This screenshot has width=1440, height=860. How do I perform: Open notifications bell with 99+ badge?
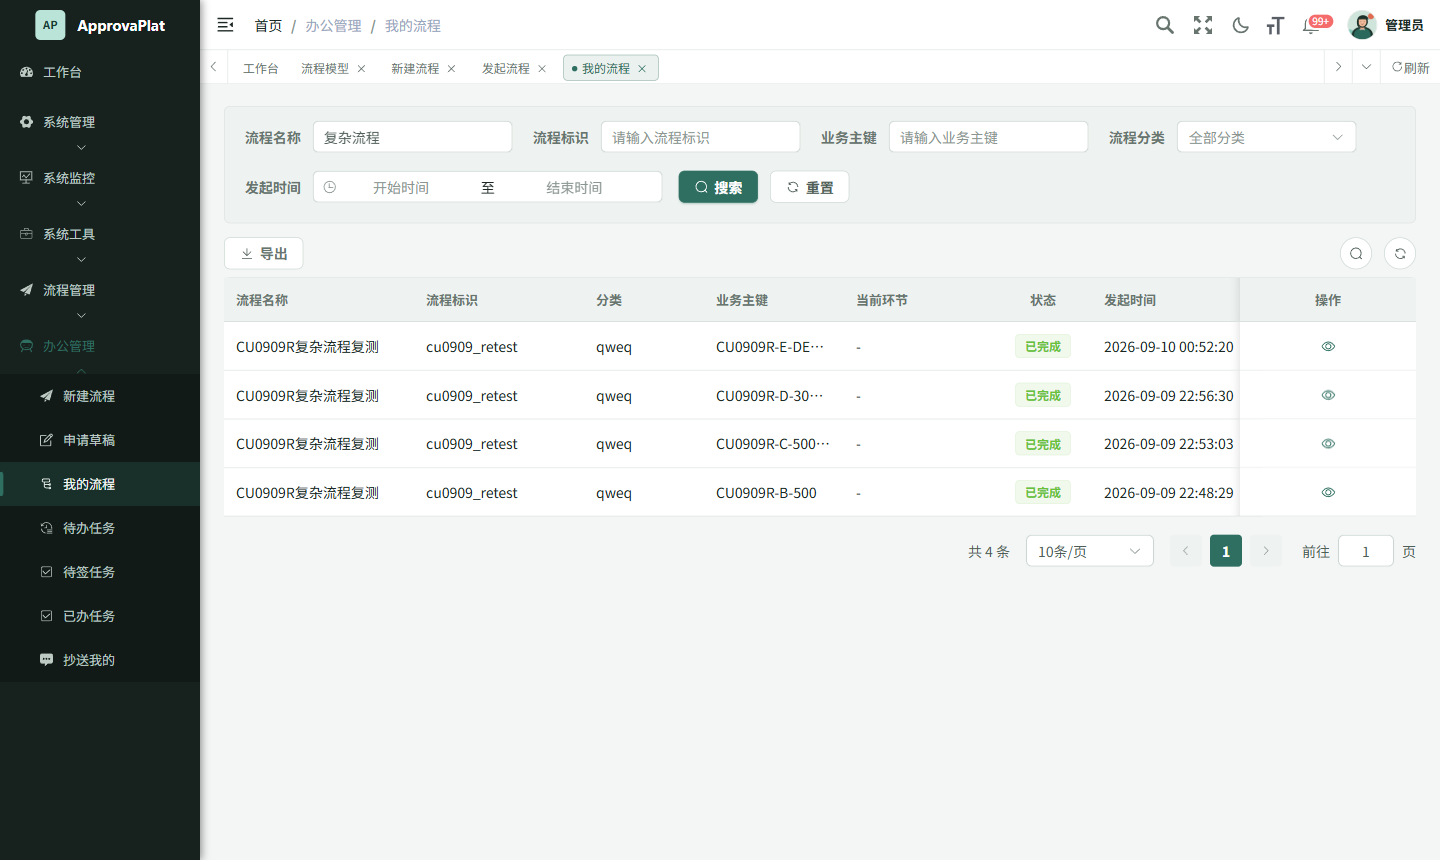click(1312, 25)
